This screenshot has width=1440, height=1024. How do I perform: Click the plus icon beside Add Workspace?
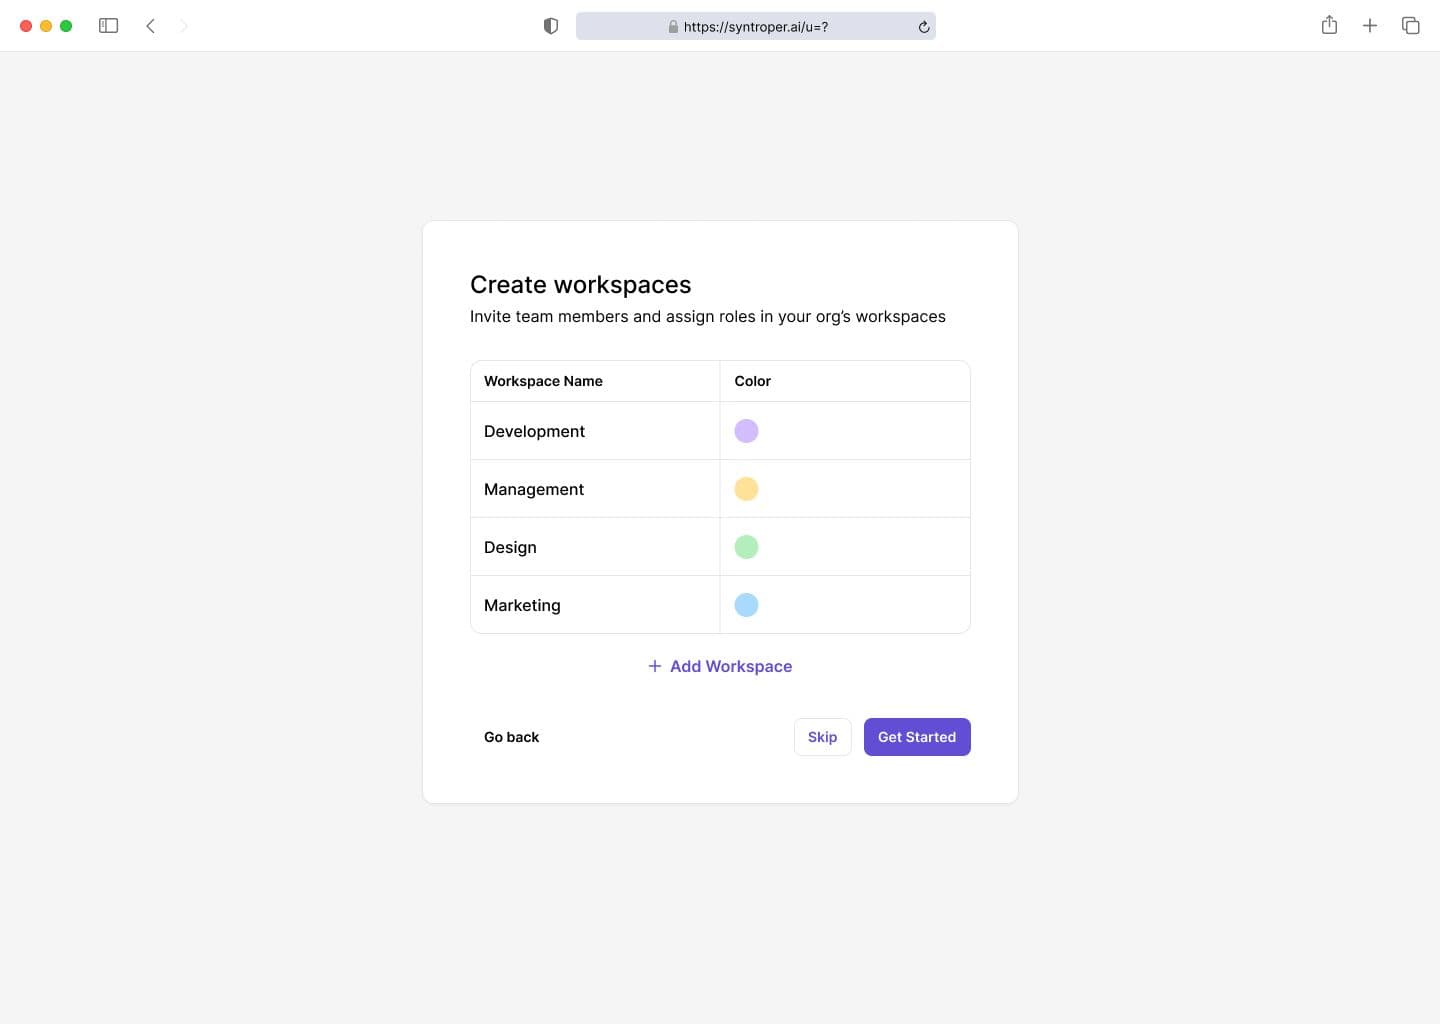(655, 666)
